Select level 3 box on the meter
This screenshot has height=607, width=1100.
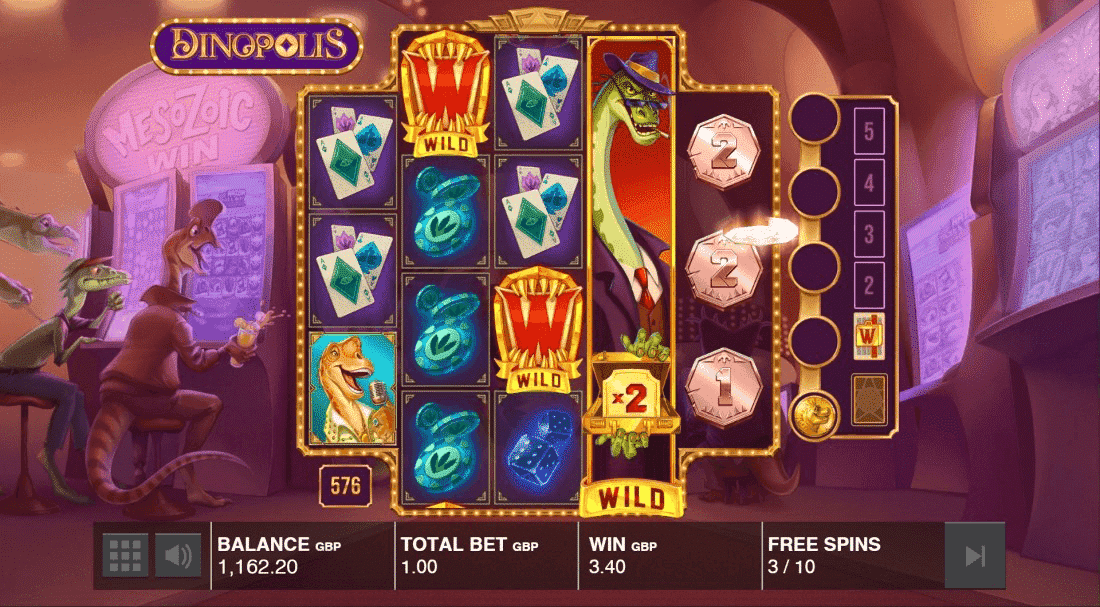pyautogui.click(x=868, y=234)
